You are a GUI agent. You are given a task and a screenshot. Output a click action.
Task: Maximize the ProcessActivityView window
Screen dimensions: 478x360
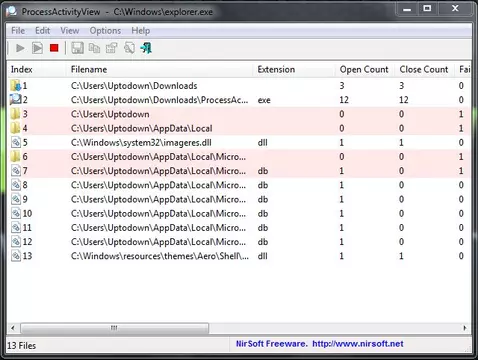[427, 9]
